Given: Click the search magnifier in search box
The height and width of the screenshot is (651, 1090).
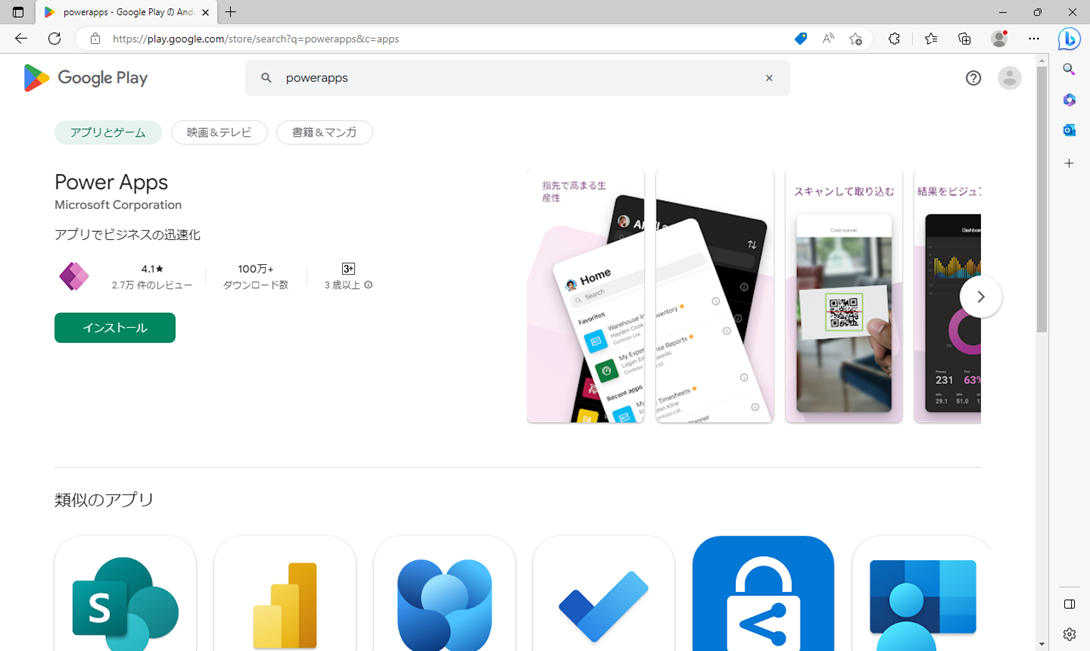Looking at the screenshot, I should (266, 78).
